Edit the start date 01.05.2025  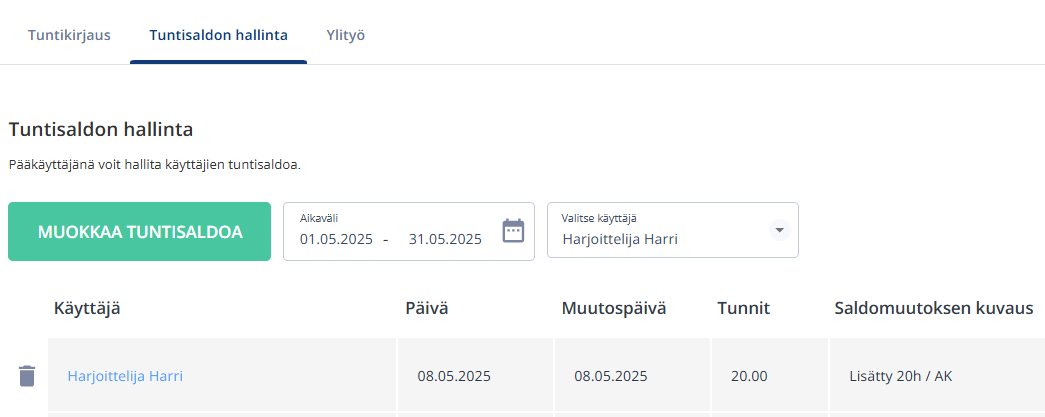[336, 239]
